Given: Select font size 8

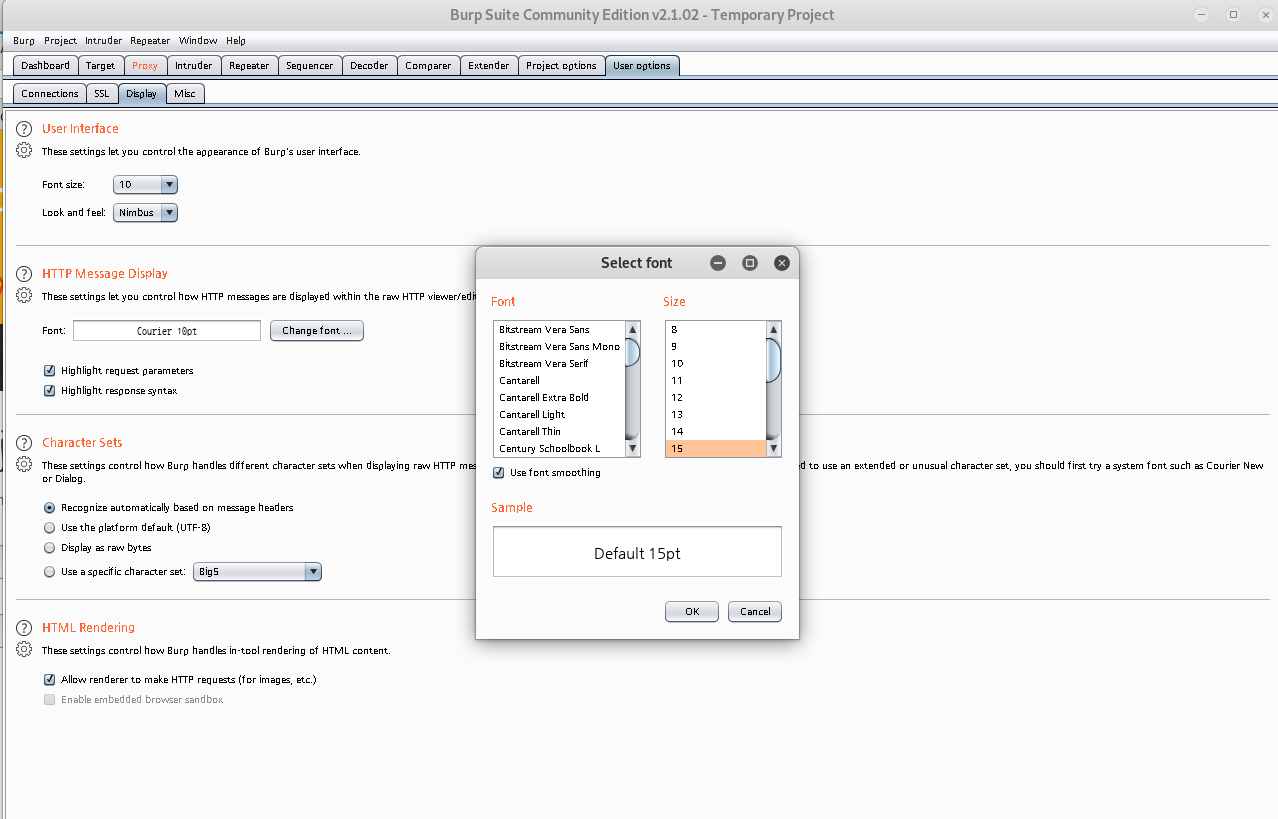Looking at the screenshot, I should 716,330.
